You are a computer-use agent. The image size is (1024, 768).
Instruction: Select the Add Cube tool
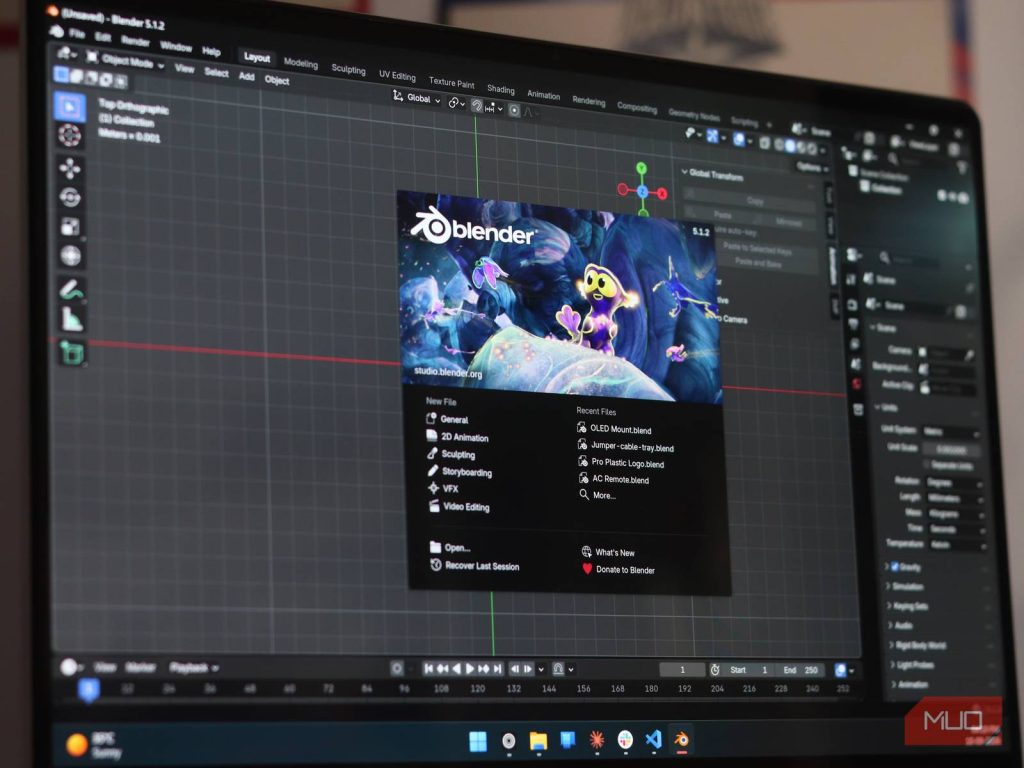click(72, 353)
